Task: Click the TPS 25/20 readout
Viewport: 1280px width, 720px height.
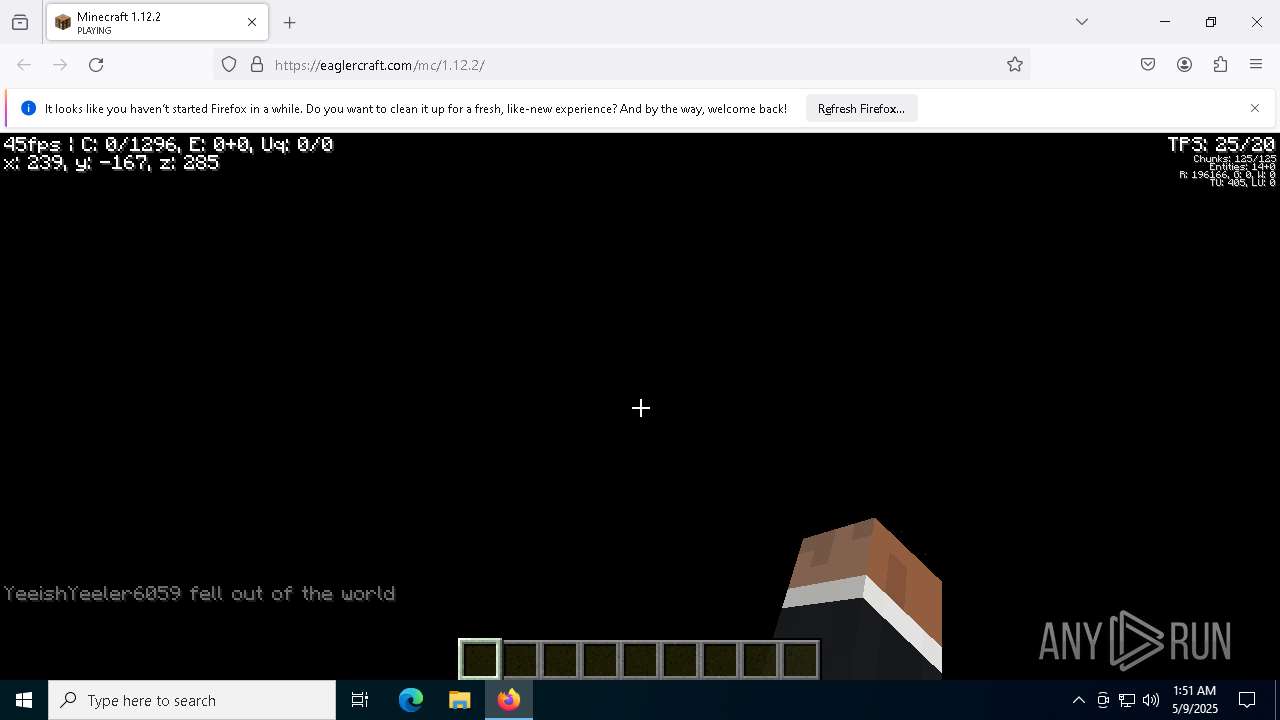Action: [x=1221, y=145]
